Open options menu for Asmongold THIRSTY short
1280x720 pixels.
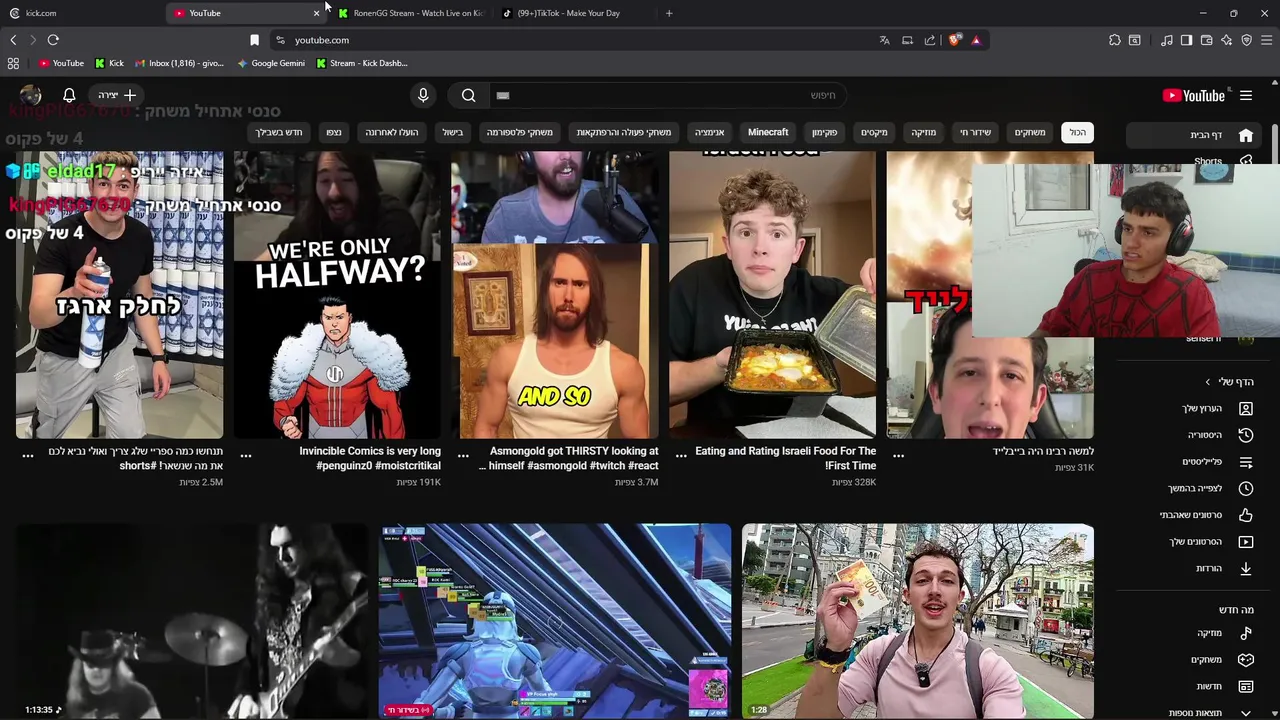tap(463, 456)
